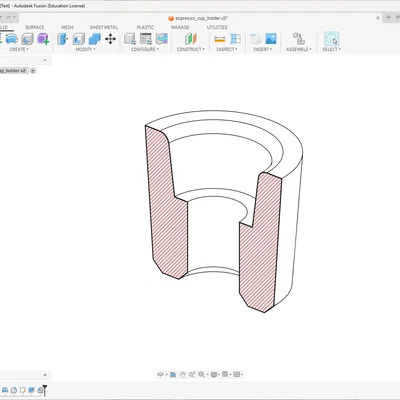This screenshot has height=400, width=400.
Task: Click the grid and snaps icon
Action: [x=236, y=374]
